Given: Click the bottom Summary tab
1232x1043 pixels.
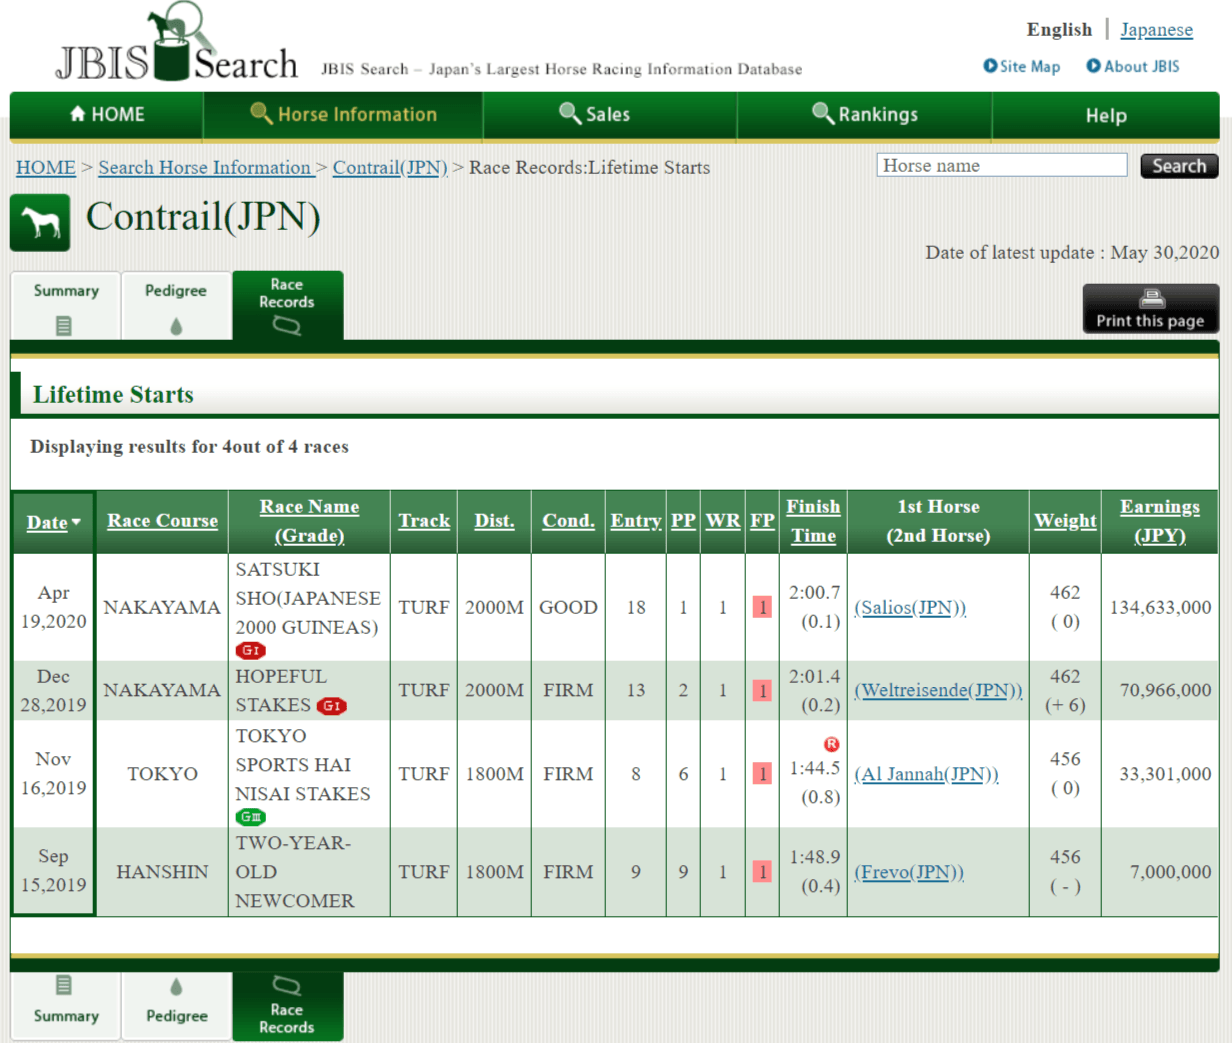Looking at the screenshot, I should coord(66,1003).
